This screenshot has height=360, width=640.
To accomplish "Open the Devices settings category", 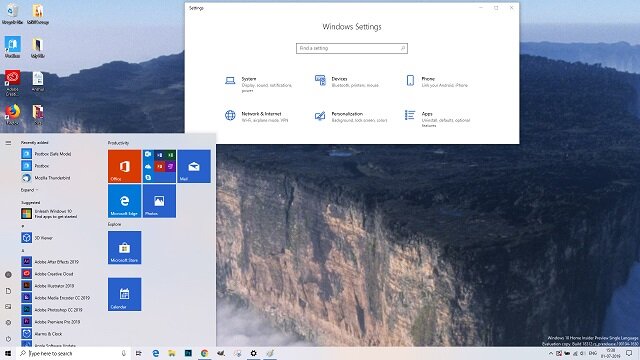I will pos(347,82).
